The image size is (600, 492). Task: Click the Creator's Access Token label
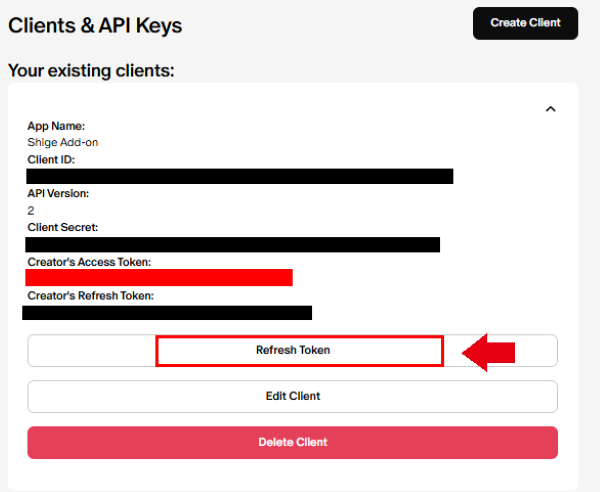[89, 261]
